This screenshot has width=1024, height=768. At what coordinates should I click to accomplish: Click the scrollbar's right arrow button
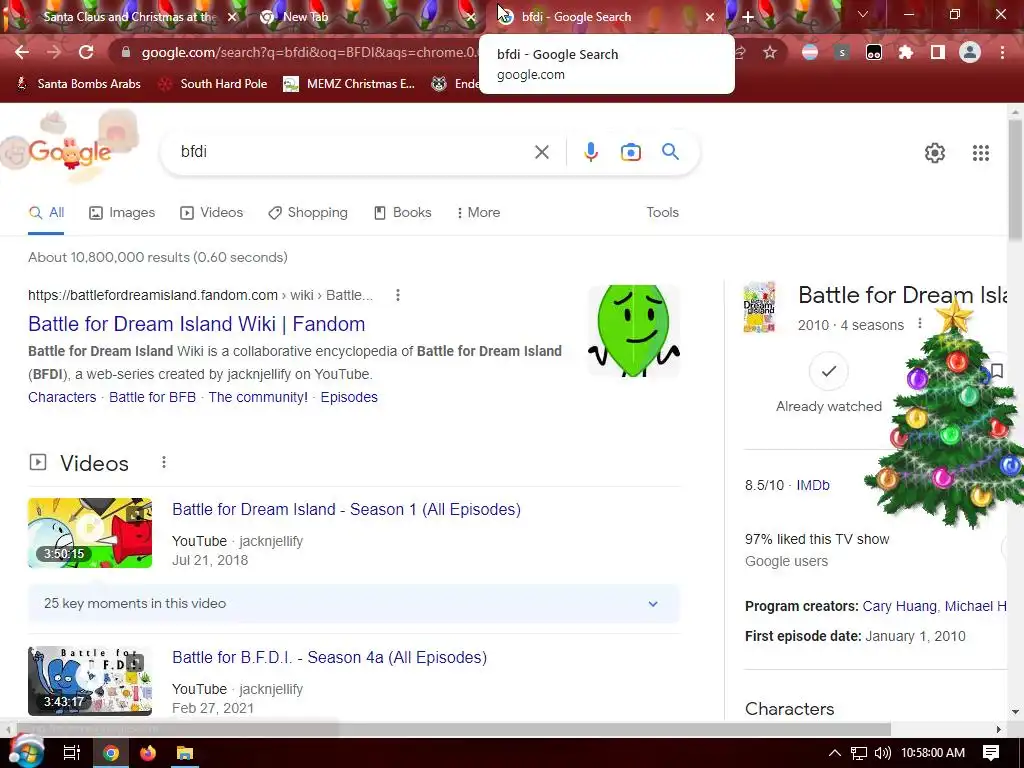coord(998,729)
